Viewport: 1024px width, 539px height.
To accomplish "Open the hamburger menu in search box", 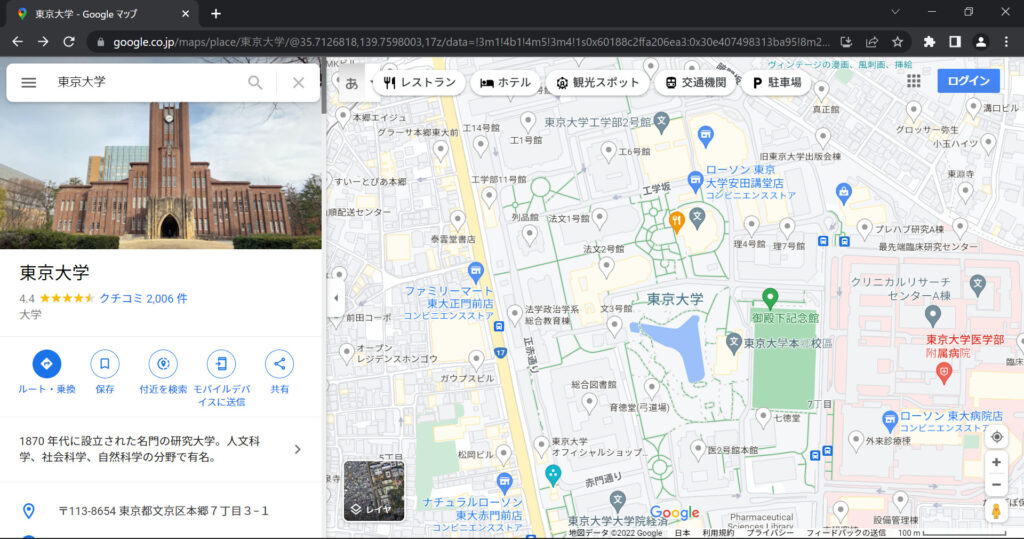I will click(29, 83).
